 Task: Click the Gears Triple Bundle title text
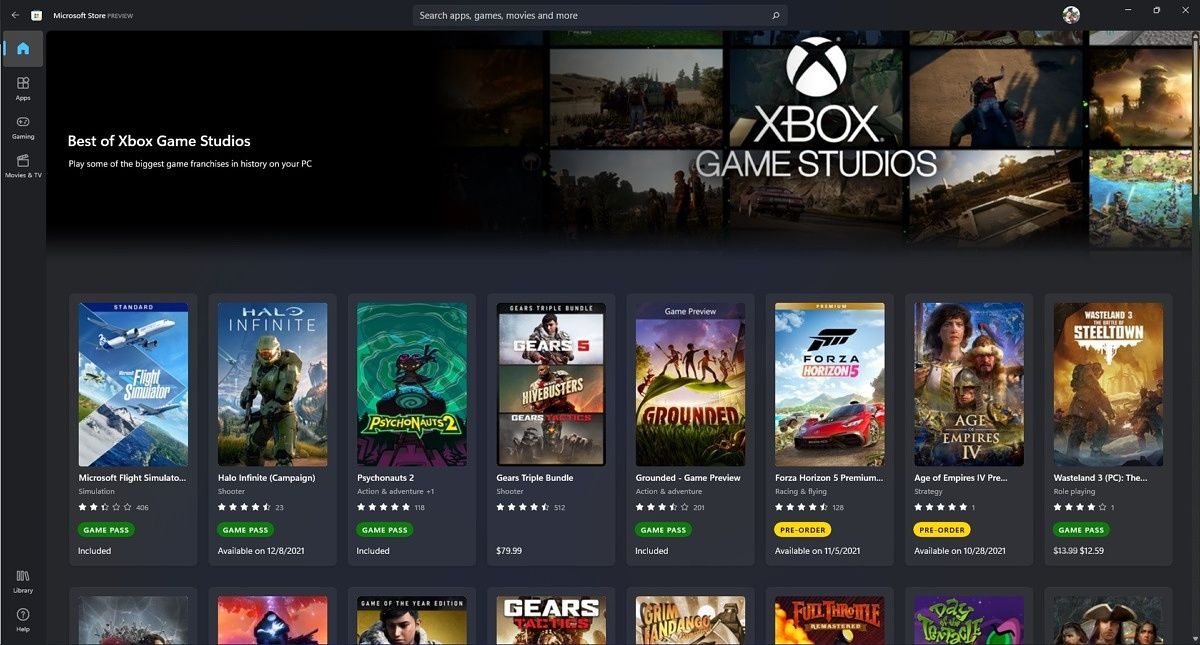[535, 478]
